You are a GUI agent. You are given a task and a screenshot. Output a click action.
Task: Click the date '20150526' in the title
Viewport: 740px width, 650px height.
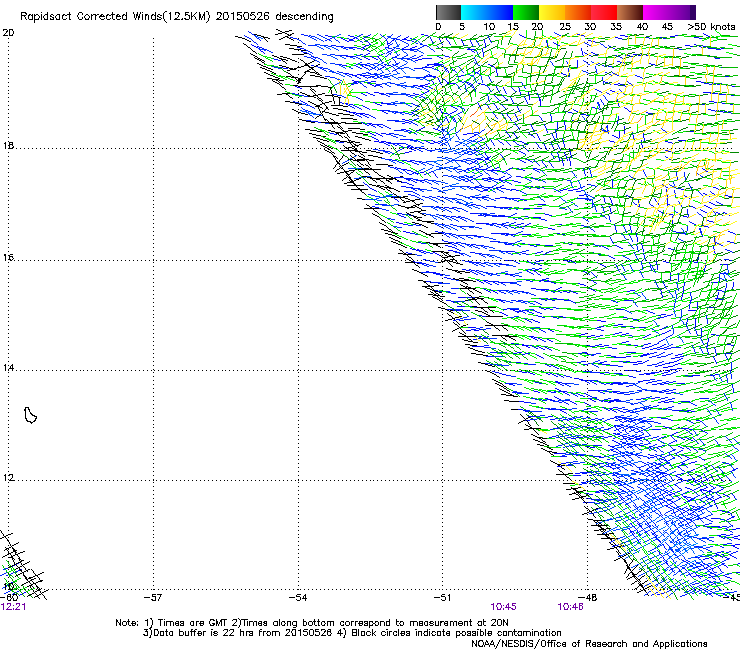coord(243,17)
